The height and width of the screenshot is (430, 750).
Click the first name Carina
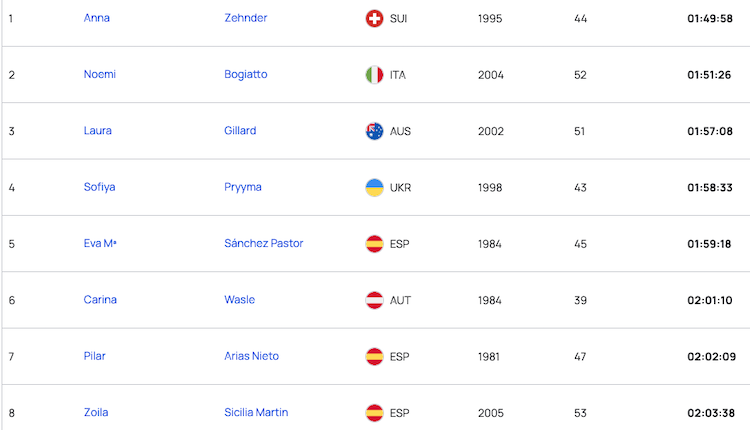pos(100,299)
